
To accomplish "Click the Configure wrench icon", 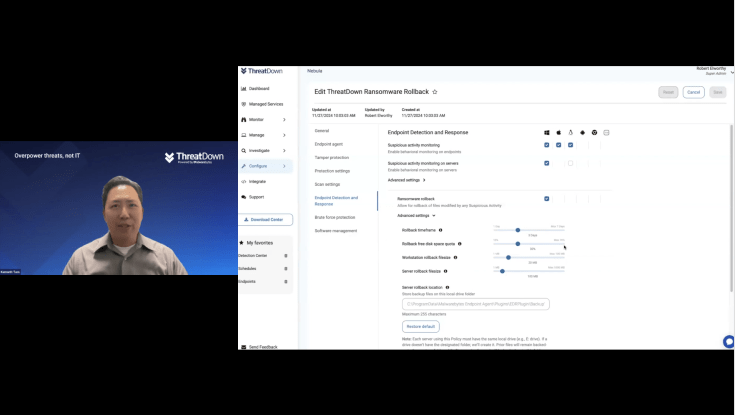I will (243, 166).
